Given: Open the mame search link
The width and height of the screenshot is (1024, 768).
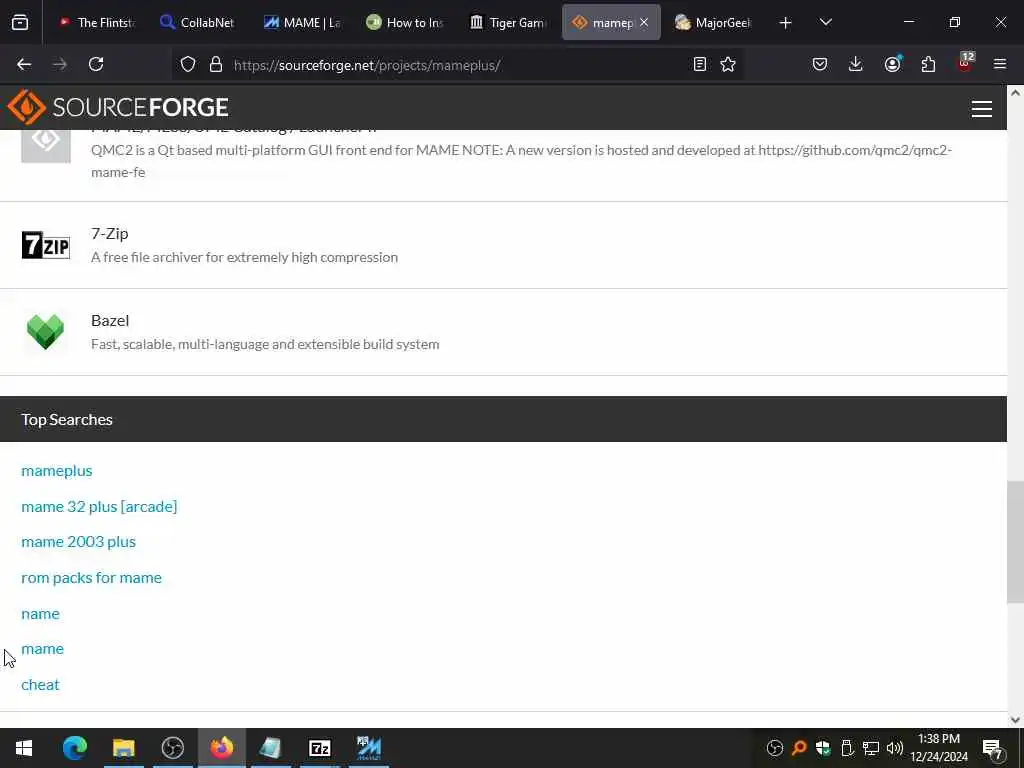Looking at the screenshot, I should [x=42, y=648].
